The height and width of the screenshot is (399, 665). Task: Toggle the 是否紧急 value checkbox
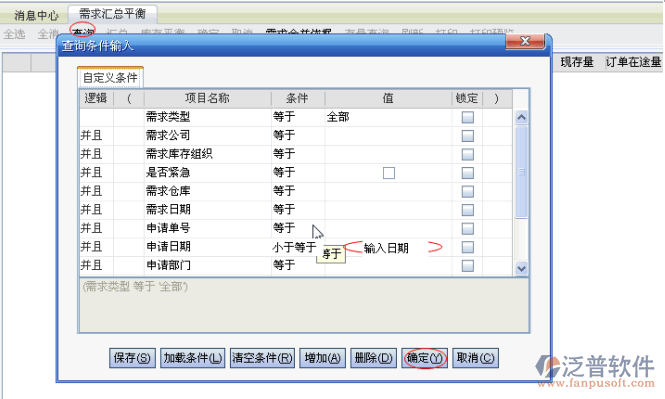point(388,173)
